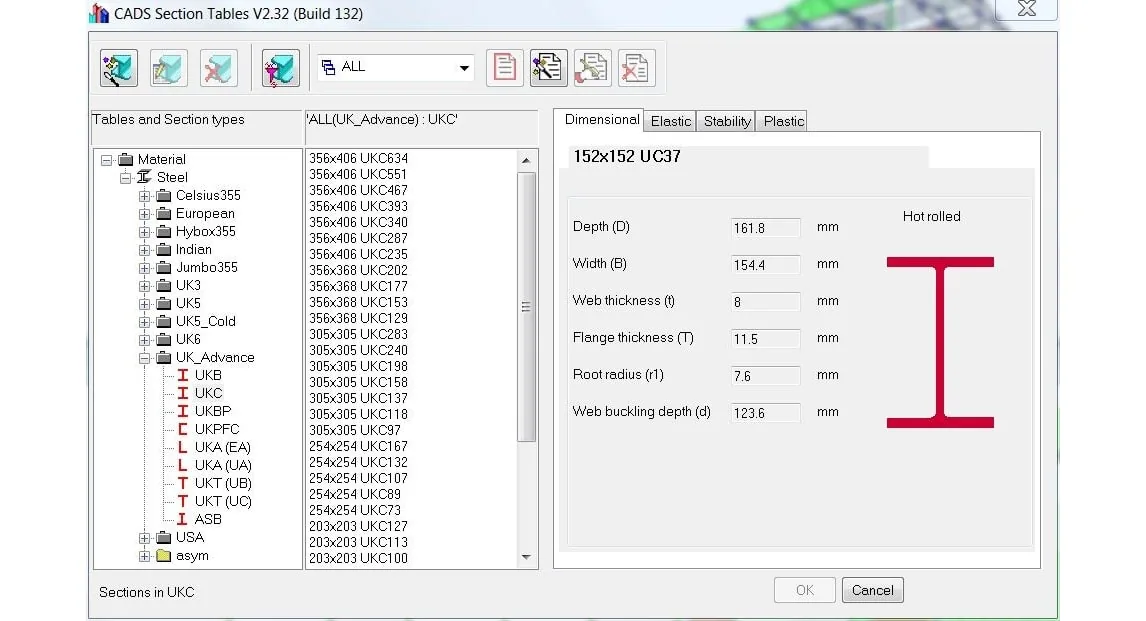This screenshot has width=1146, height=621.
Task: Click the first add-section toolbar icon
Action: click(118, 69)
